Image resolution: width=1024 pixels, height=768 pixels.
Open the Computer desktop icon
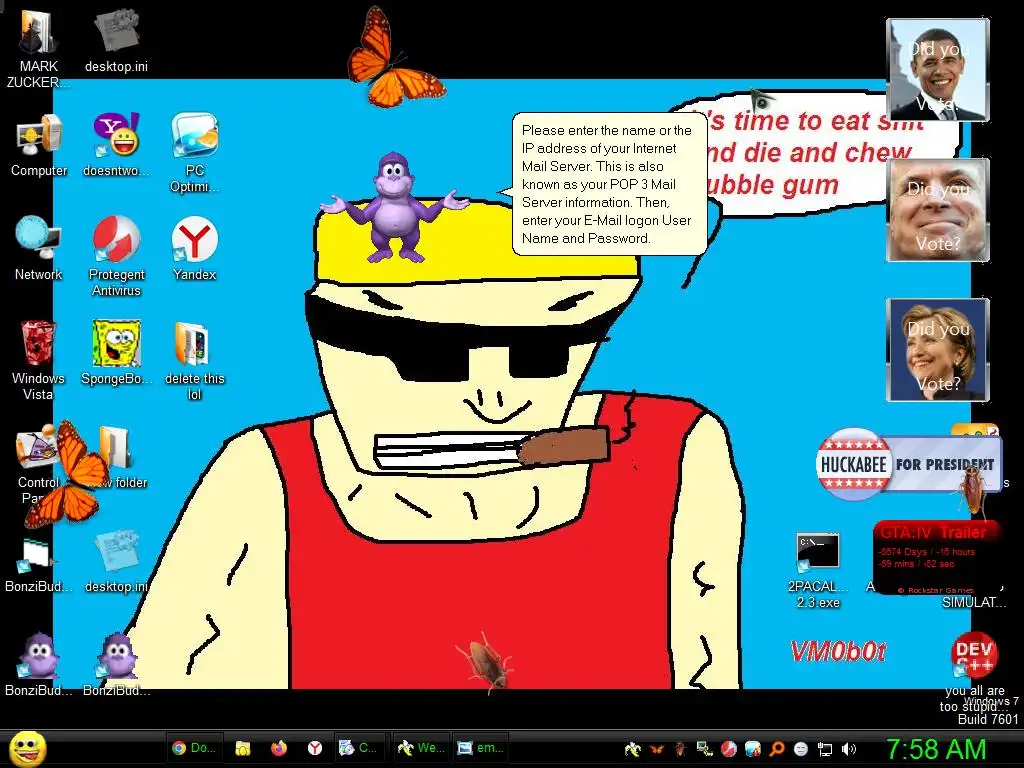pos(39,145)
